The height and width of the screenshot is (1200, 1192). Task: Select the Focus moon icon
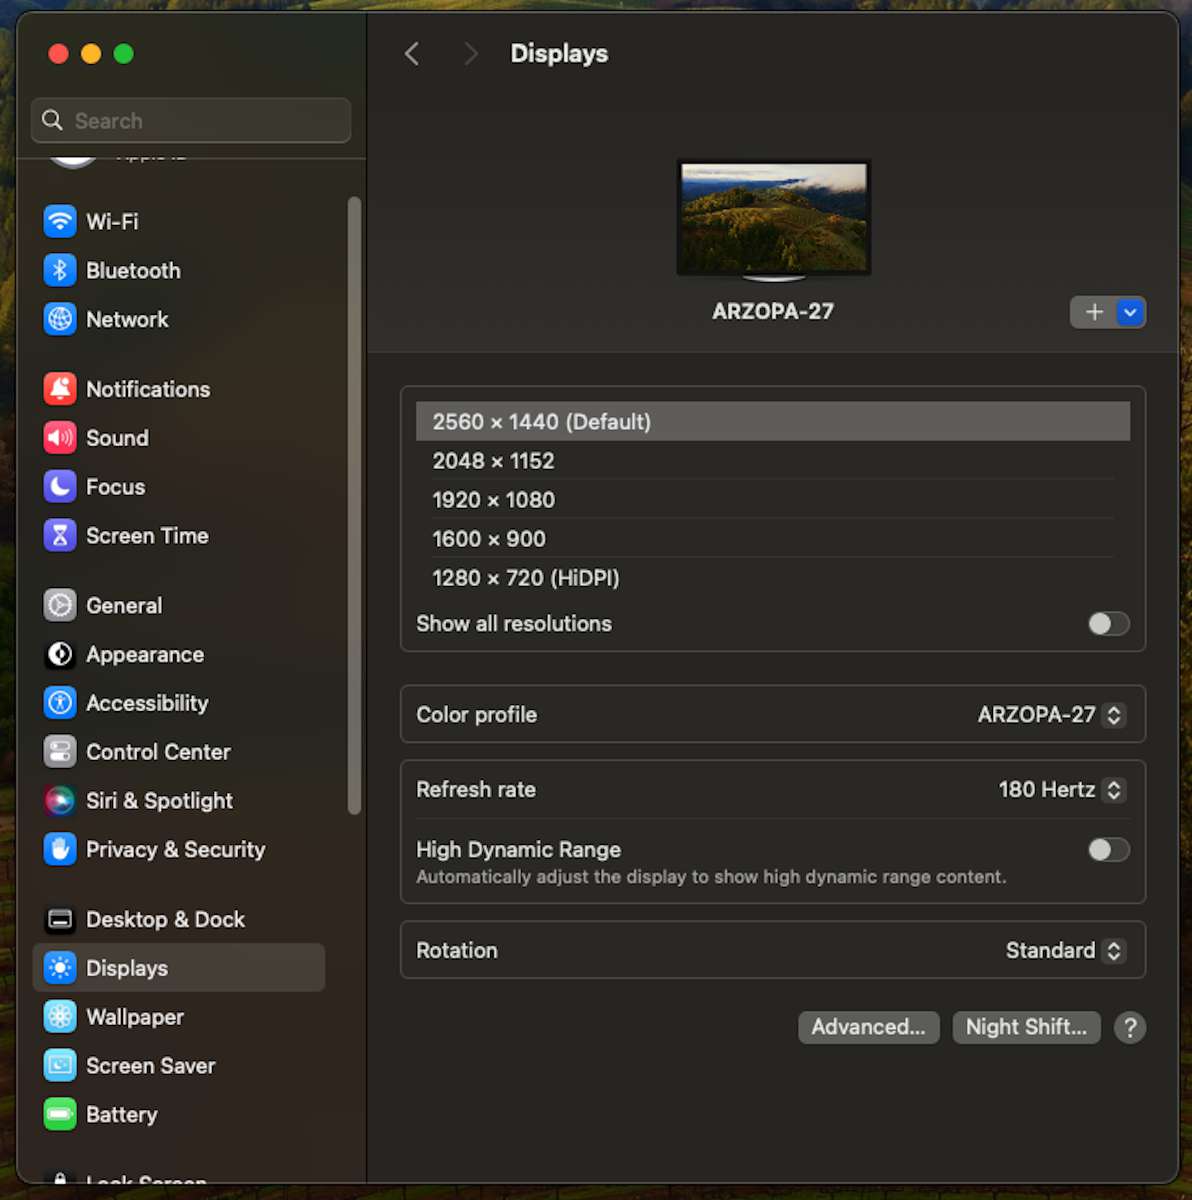pos(60,487)
